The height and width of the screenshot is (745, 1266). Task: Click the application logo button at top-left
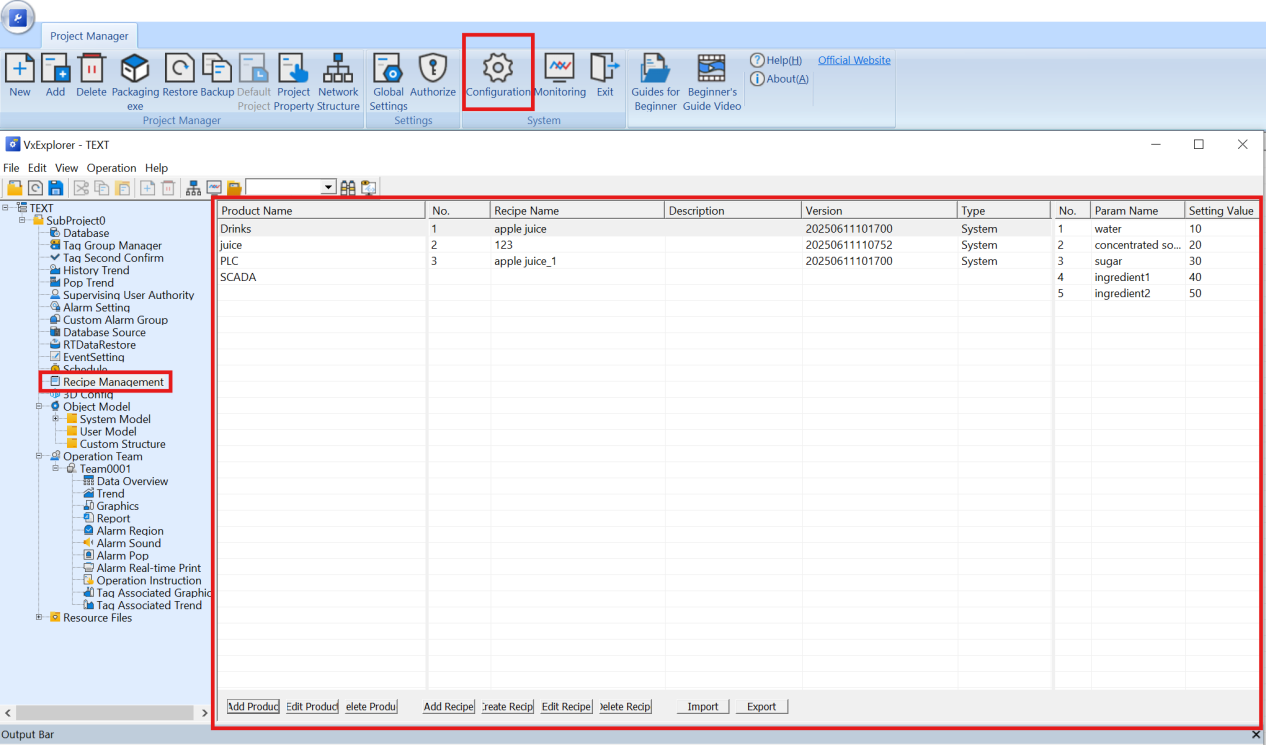click(x=17, y=17)
